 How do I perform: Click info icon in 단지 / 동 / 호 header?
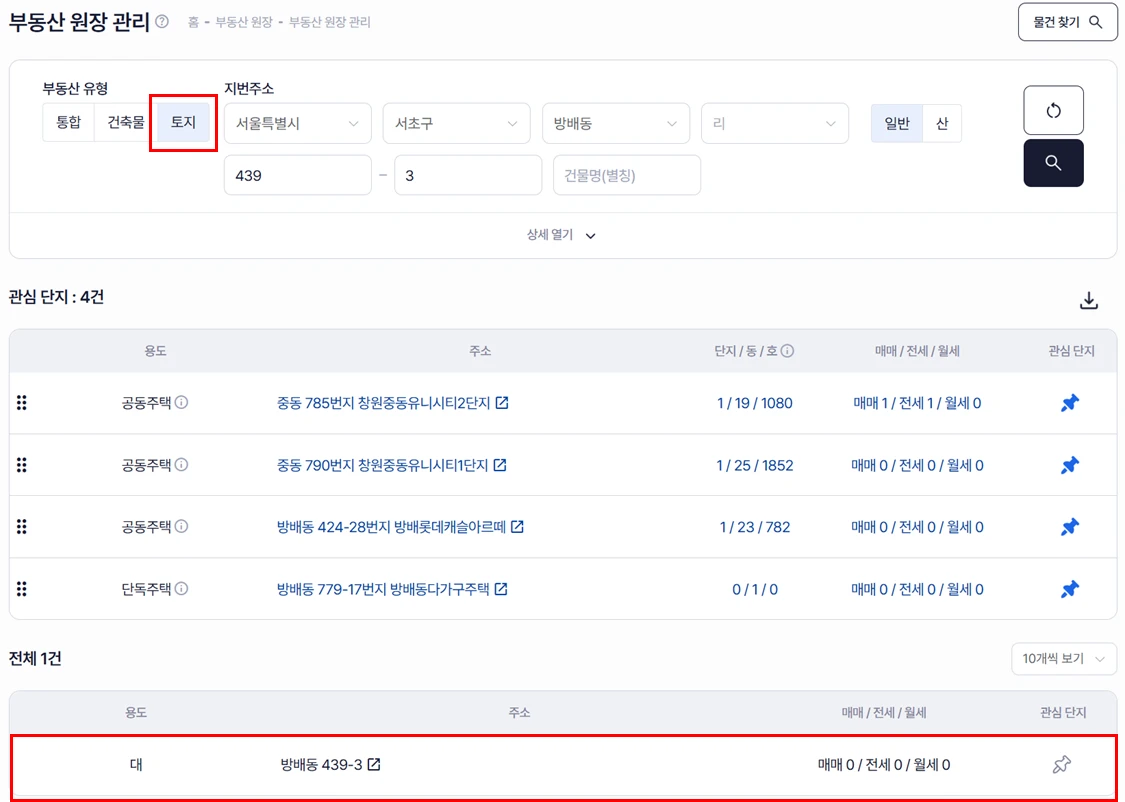(787, 352)
